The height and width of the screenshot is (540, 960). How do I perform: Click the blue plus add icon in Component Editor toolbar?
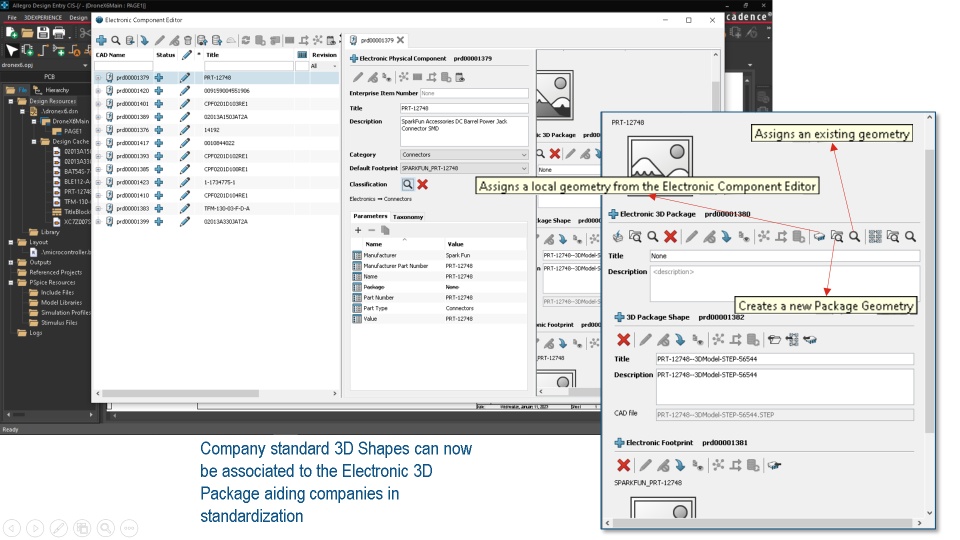click(101, 40)
